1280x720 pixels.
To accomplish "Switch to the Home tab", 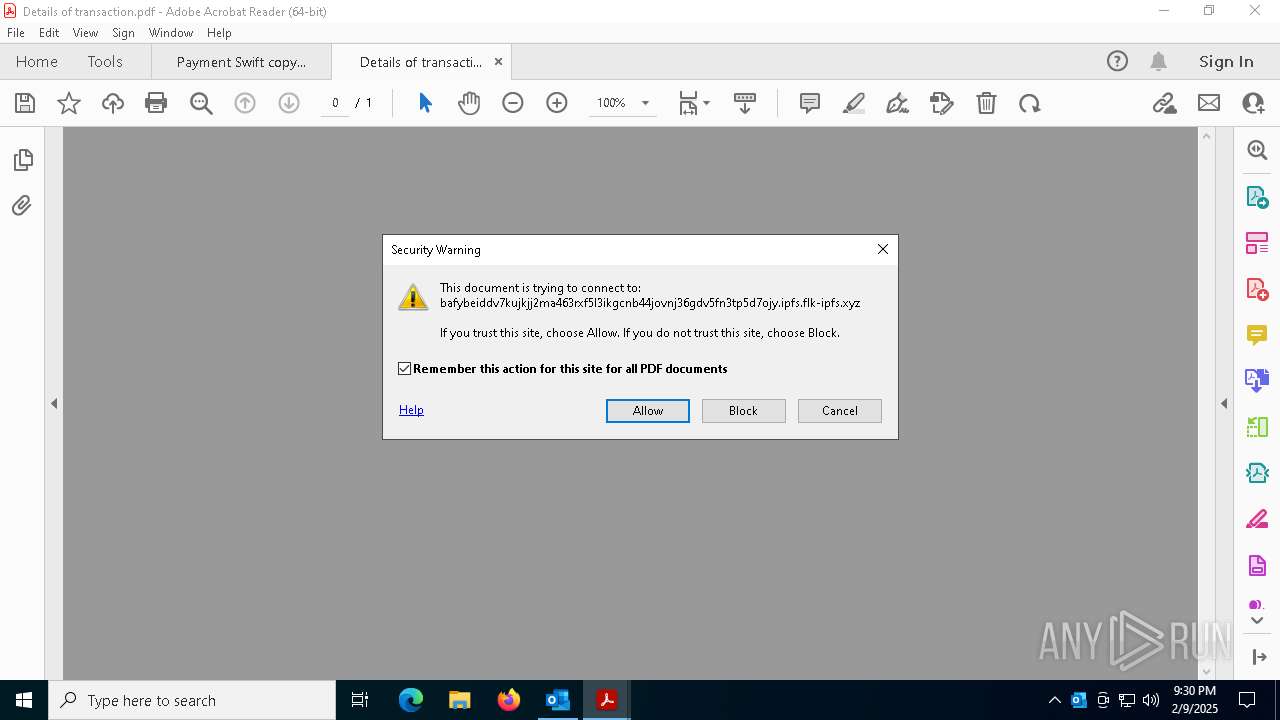I will pos(37,61).
